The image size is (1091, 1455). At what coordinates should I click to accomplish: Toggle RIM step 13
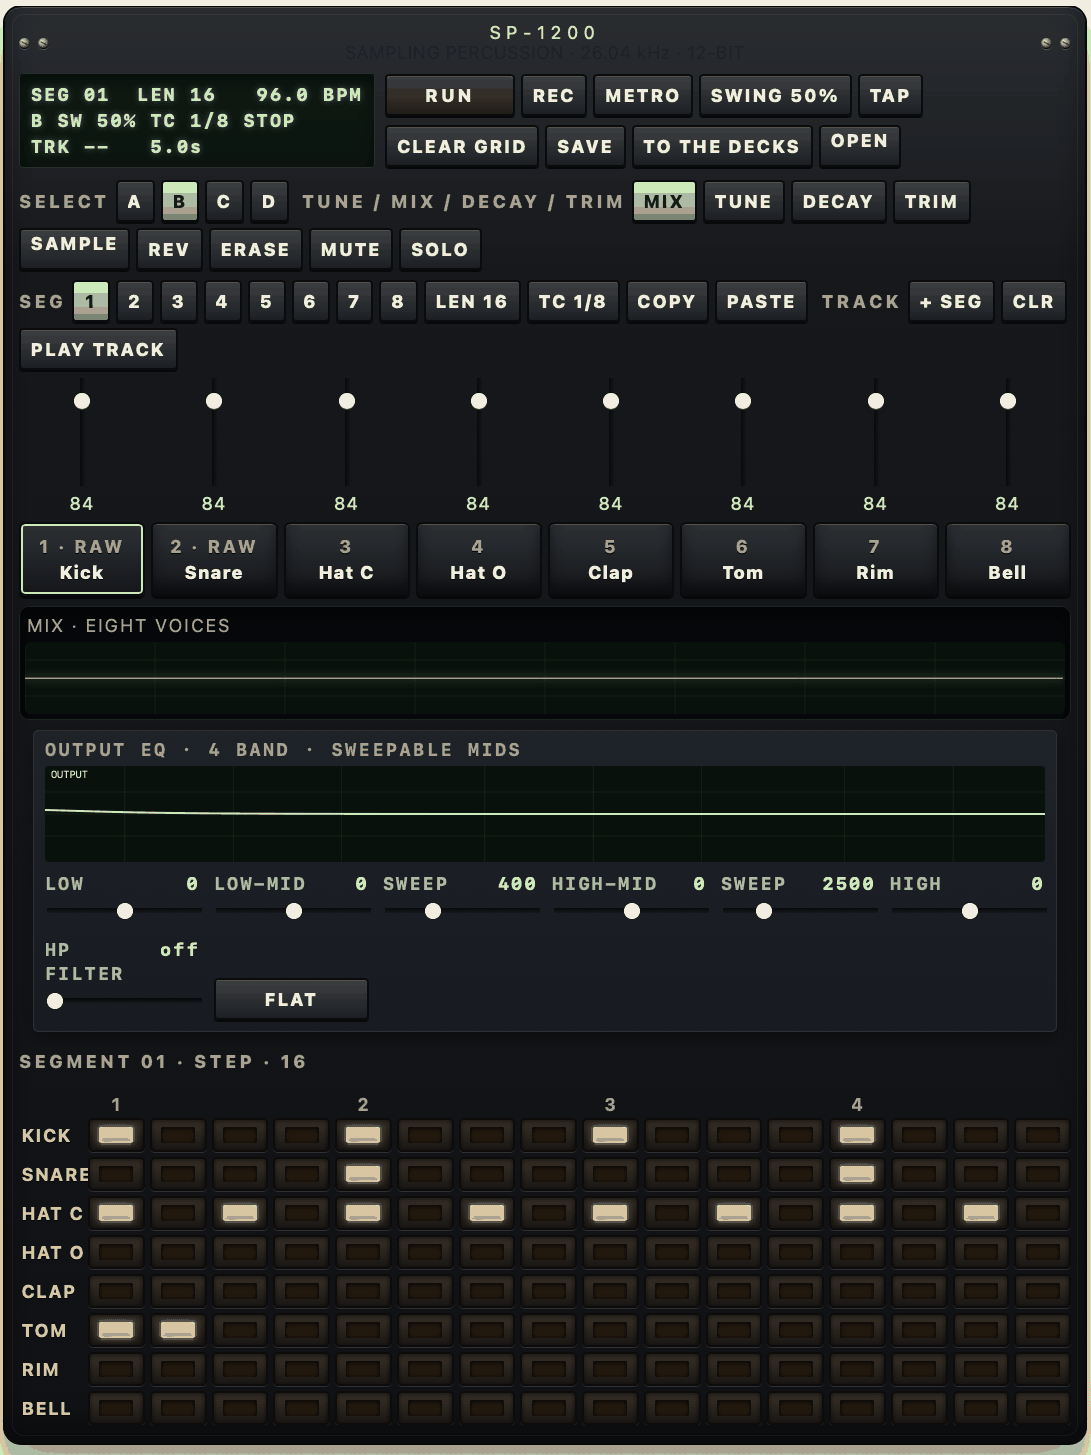point(857,1369)
